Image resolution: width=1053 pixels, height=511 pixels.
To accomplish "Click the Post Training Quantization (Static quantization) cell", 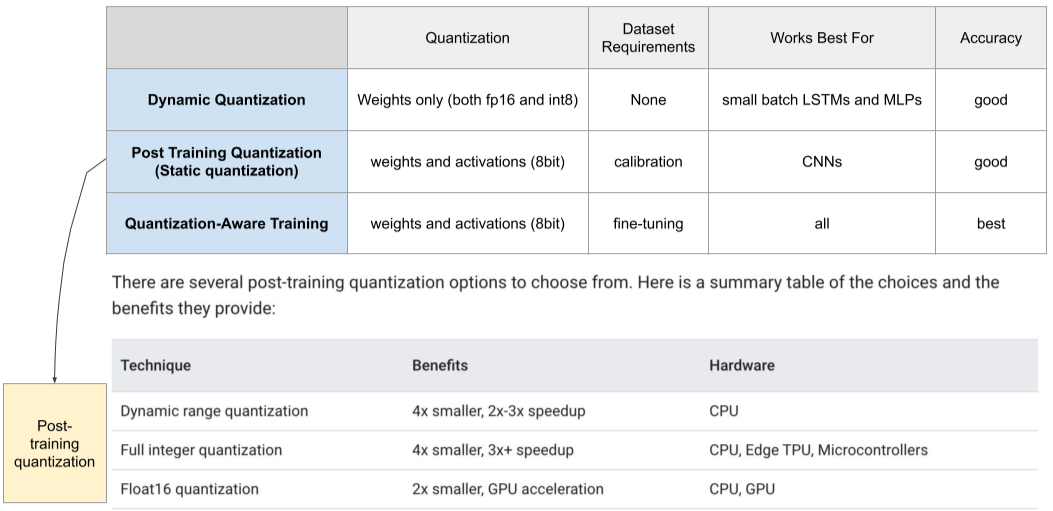I will (227, 162).
